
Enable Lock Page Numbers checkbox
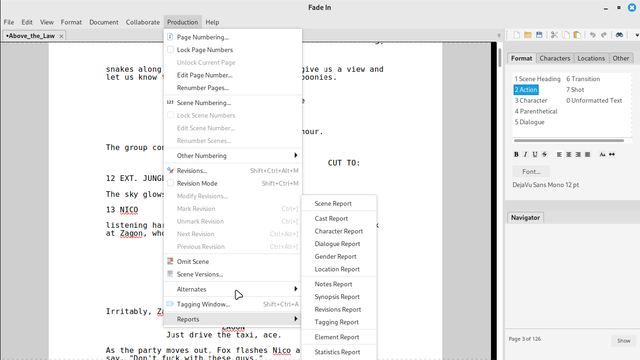[171, 50]
